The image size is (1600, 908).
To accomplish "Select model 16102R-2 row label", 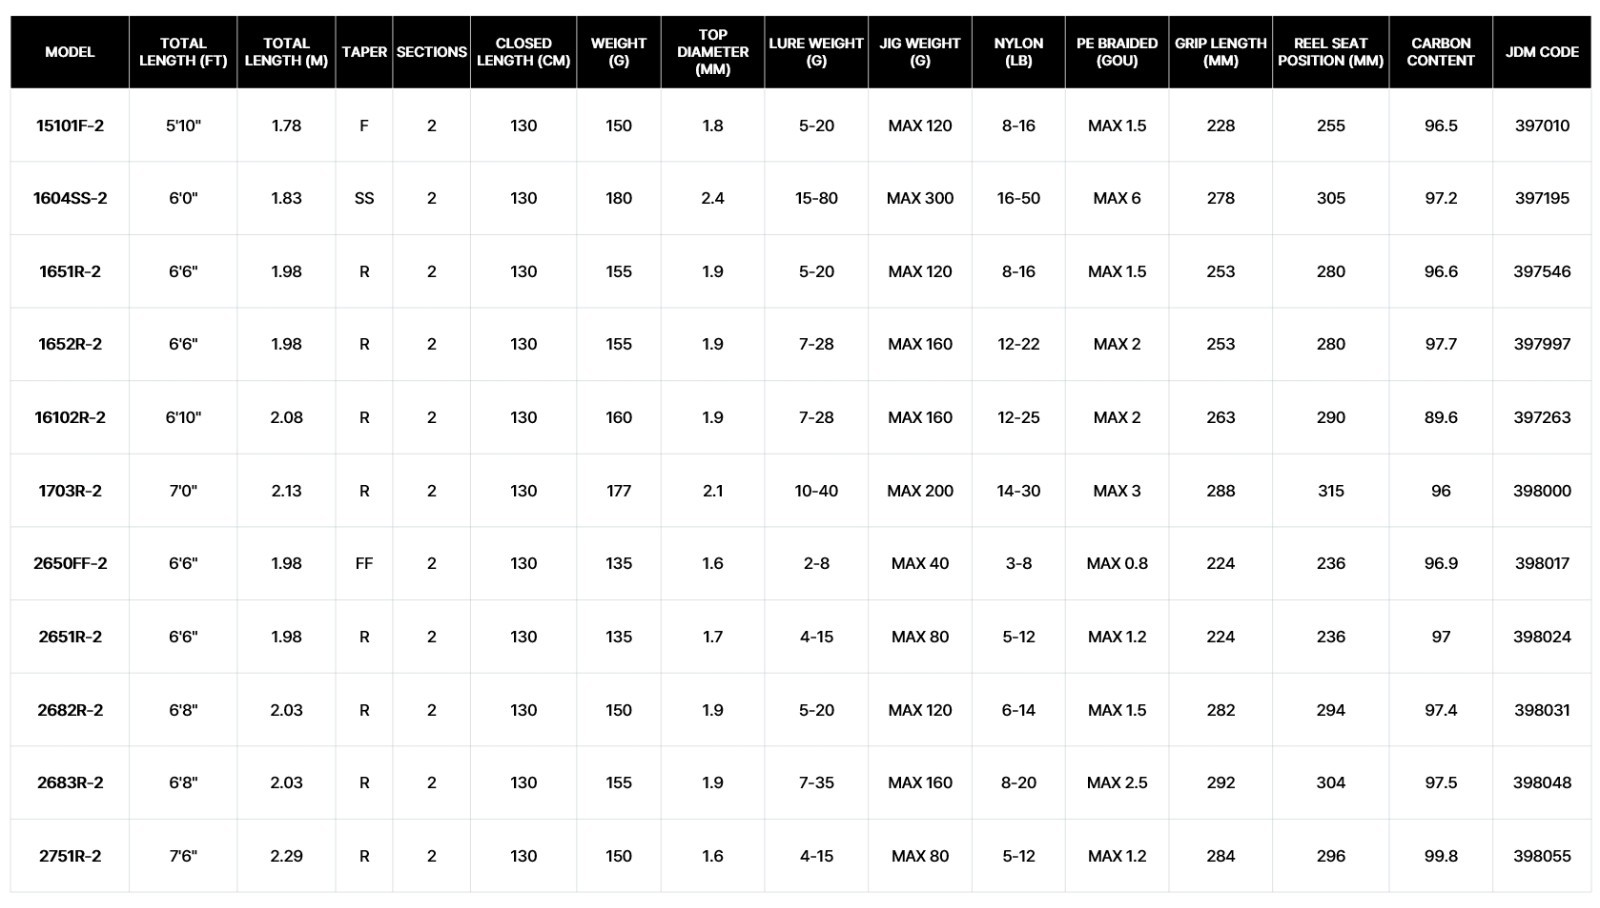I will coord(70,418).
